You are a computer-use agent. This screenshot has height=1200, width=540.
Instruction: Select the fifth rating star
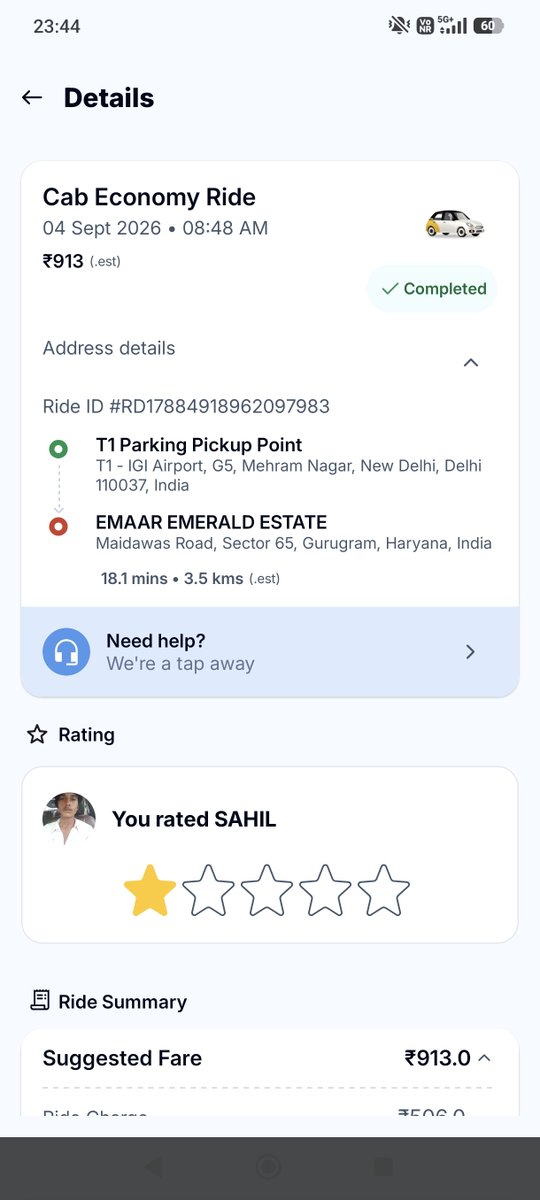(x=384, y=891)
